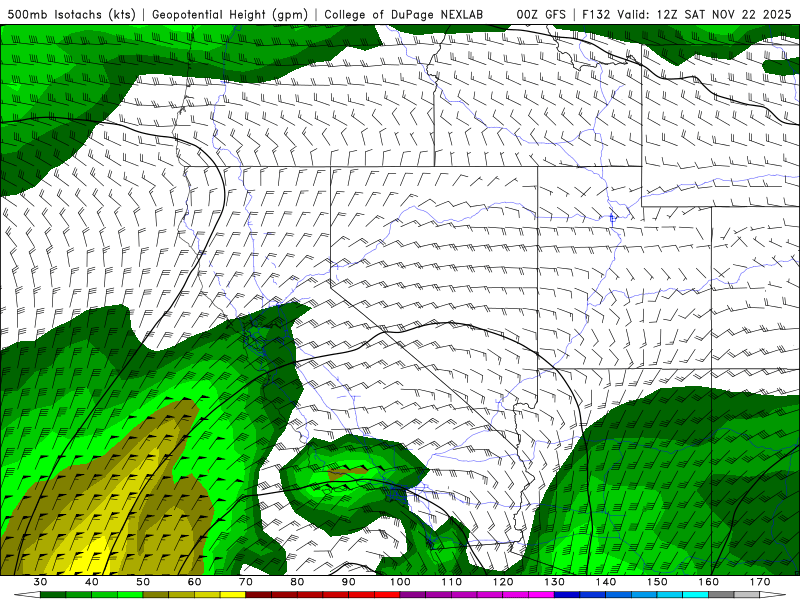The width and height of the screenshot is (800, 600).
Task: Click the '00Z GFS' model run label
Action: pyautogui.click(x=541, y=14)
